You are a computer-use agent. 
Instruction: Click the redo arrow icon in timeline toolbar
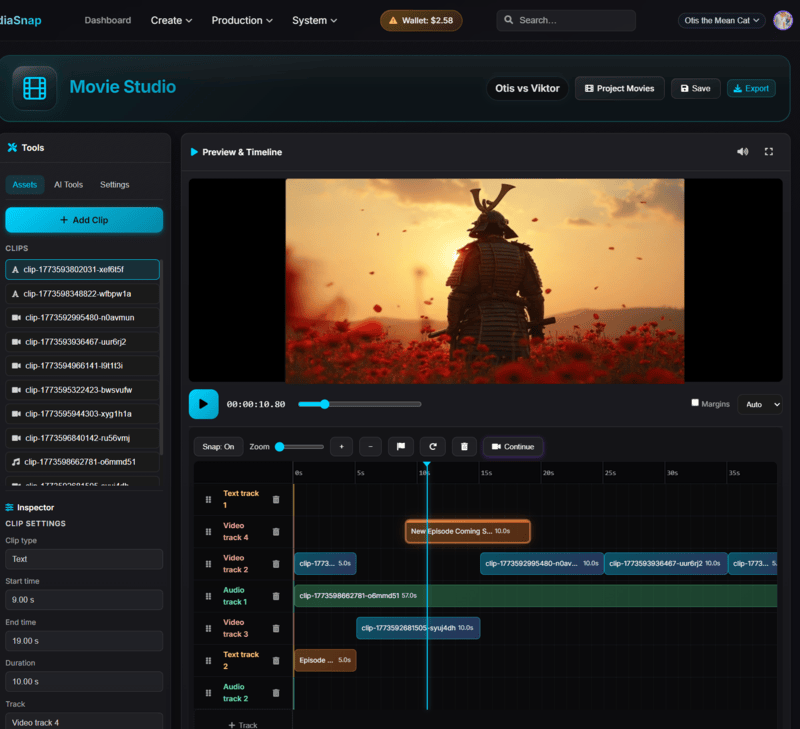click(433, 446)
